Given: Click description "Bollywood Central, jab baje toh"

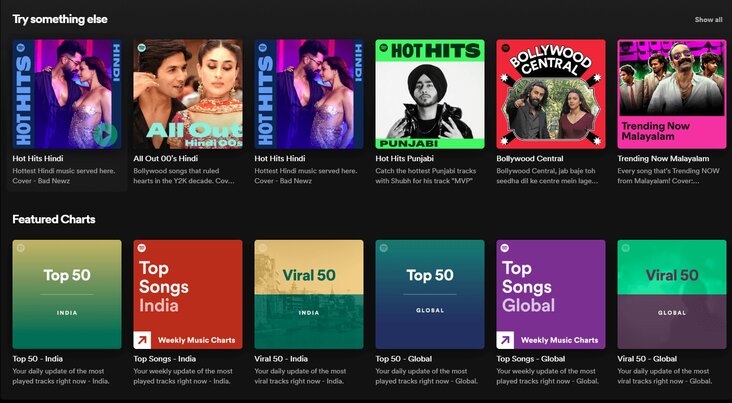Looking at the screenshot, I should click(547, 176).
